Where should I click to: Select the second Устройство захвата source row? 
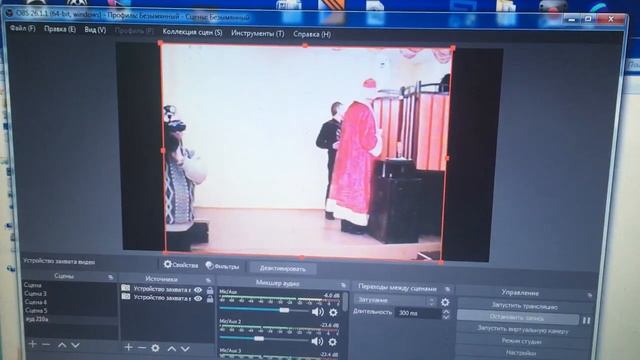click(168, 298)
